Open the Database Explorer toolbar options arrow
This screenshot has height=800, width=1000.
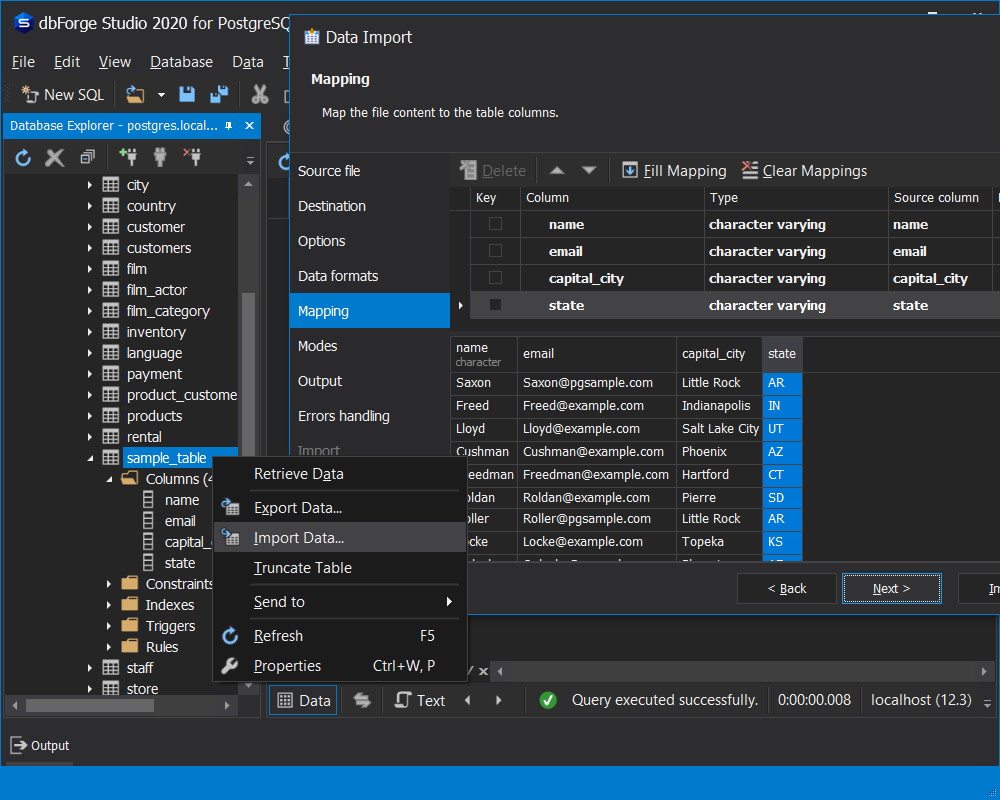(x=250, y=160)
